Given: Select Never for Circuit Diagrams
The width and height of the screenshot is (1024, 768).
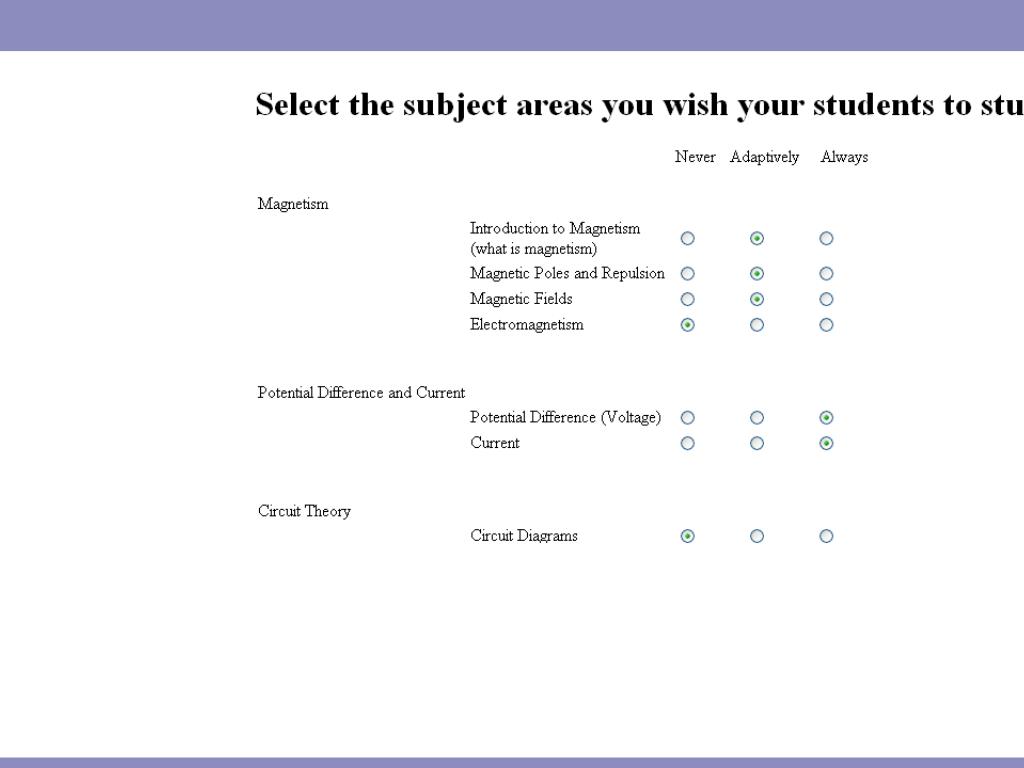Looking at the screenshot, I should pos(687,536).
